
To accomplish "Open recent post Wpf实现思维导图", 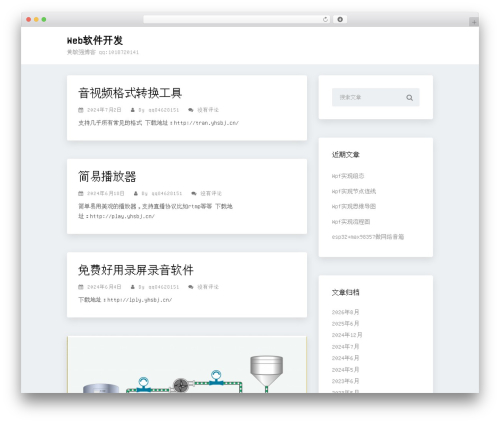I will (x=354, y=206).
